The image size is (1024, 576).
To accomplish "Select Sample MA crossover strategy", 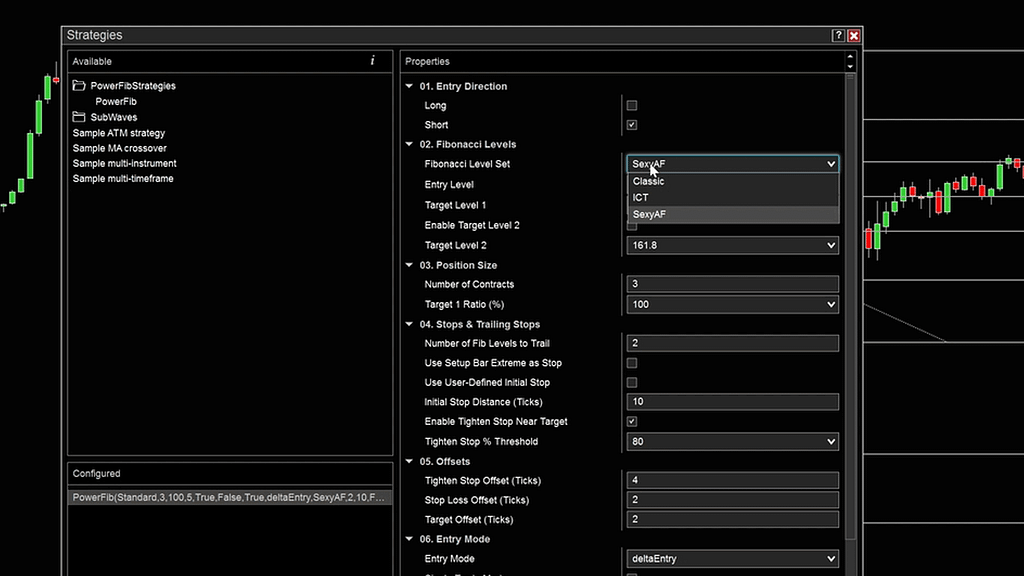I will [122, 148].
